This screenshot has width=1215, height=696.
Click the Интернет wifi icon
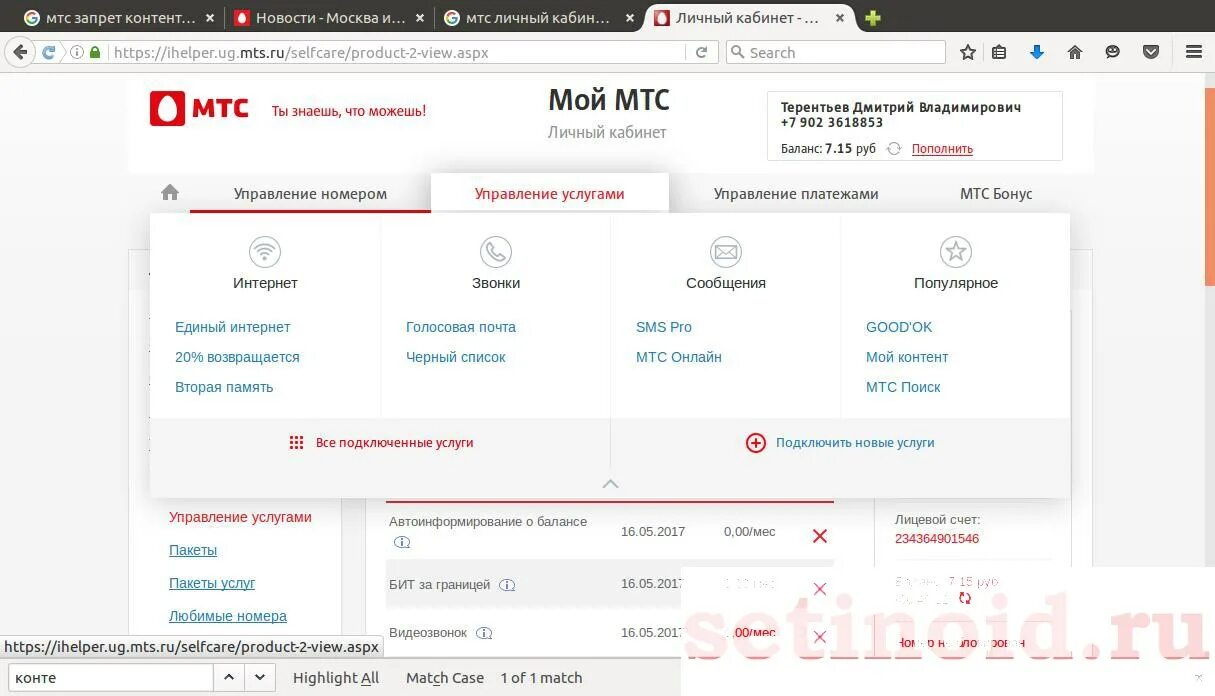(x=265, y=252)
